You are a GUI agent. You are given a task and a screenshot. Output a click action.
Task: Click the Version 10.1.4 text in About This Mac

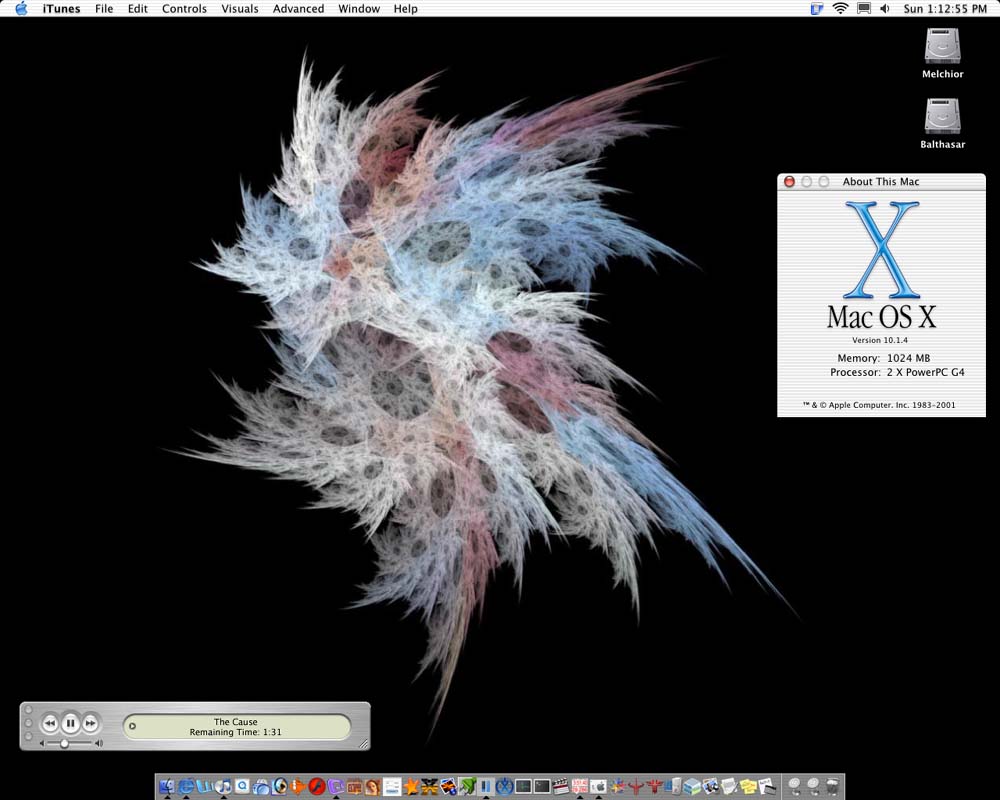click(x=880, y=340)
